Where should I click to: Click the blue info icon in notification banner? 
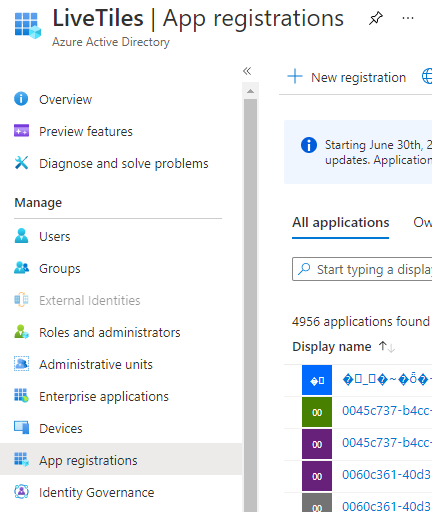[309, 145]
